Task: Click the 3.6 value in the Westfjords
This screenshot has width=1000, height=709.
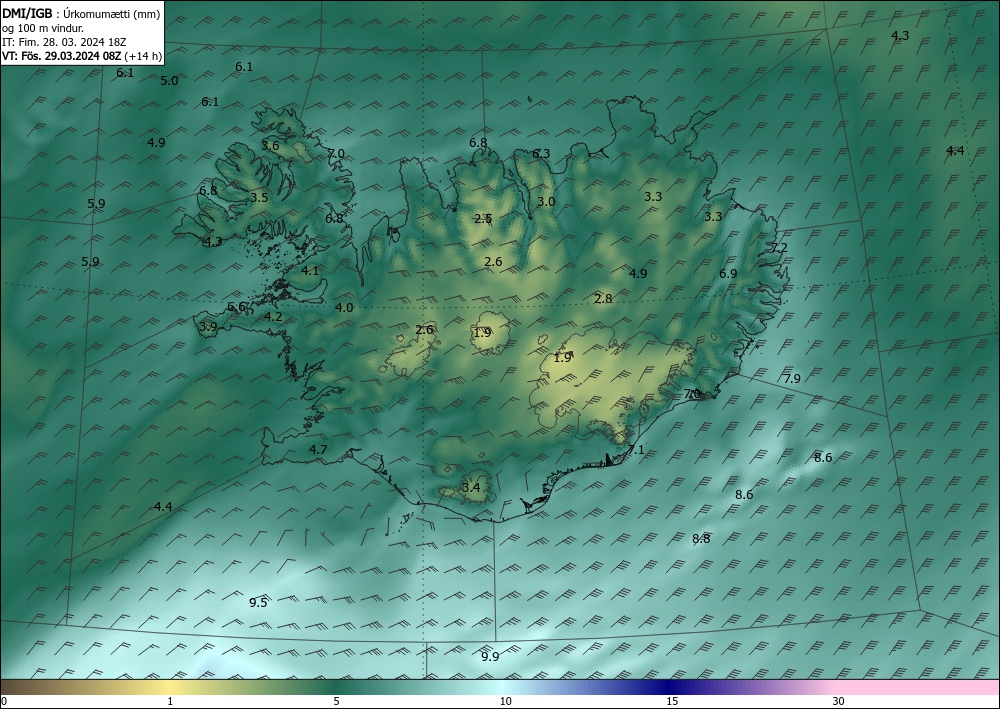Action: pos(270,145)
